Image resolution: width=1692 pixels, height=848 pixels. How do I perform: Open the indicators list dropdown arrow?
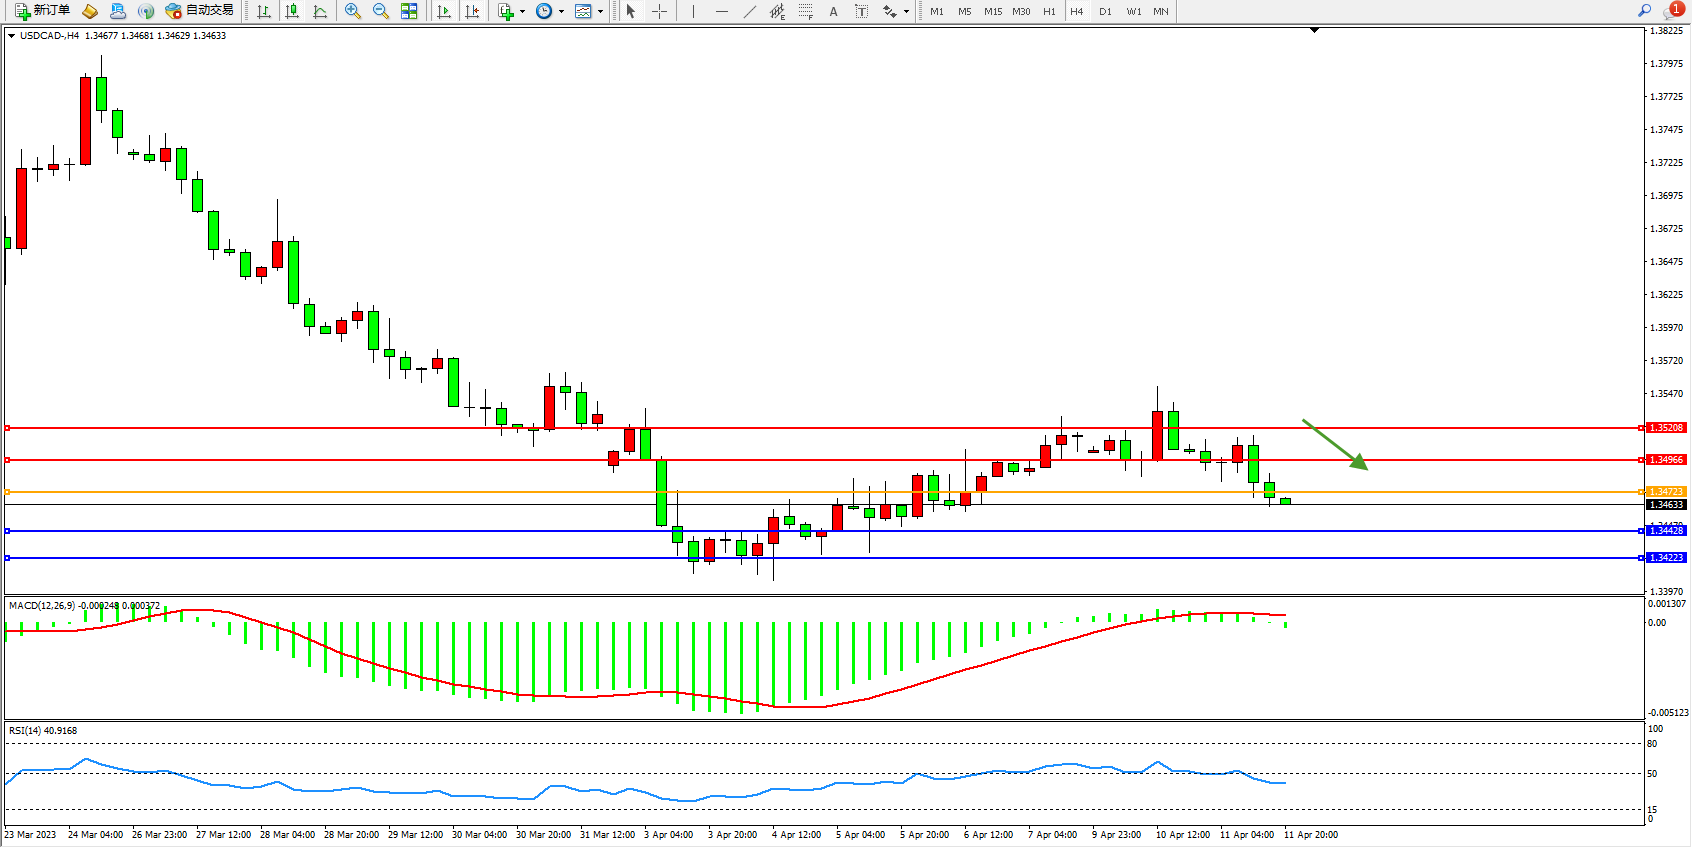(522, 12)
